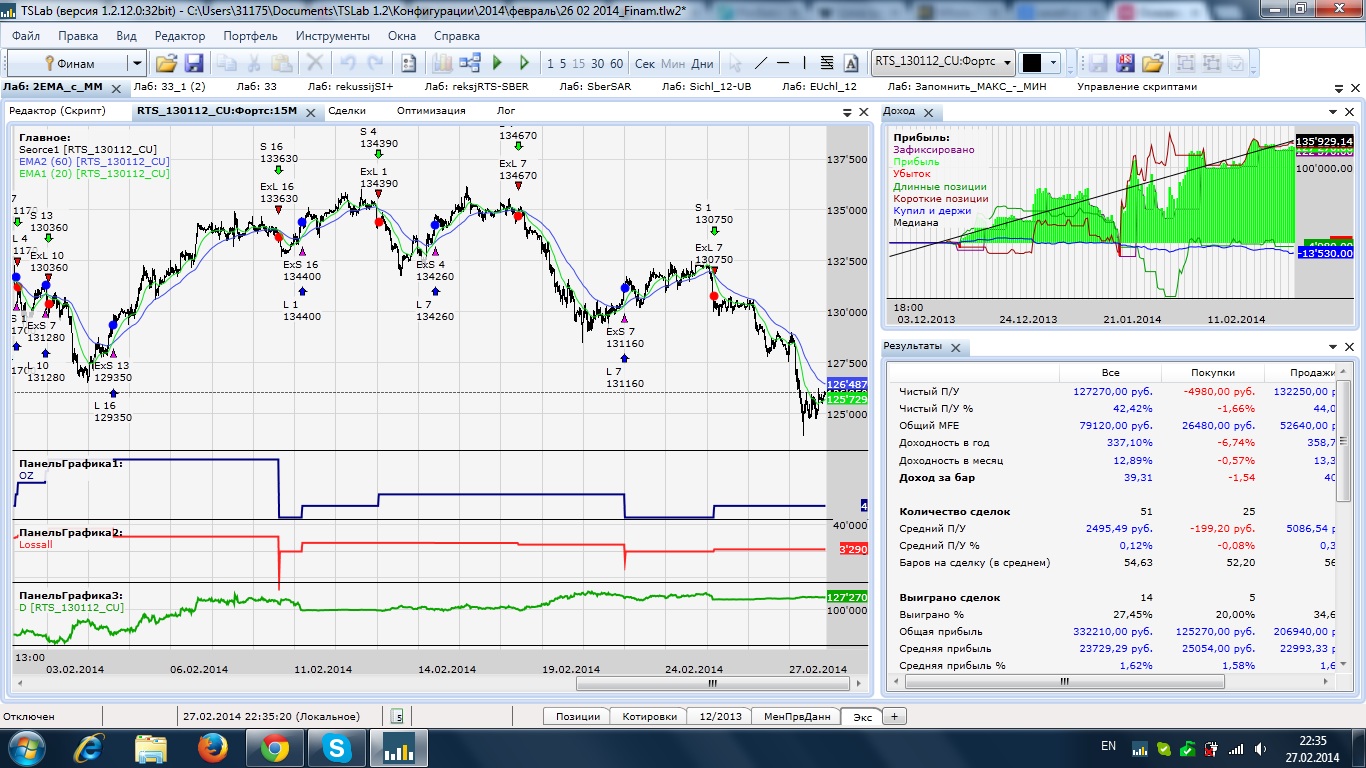
Task: Select the horizontal line drawing tool
Action: [x=783, y=63]
